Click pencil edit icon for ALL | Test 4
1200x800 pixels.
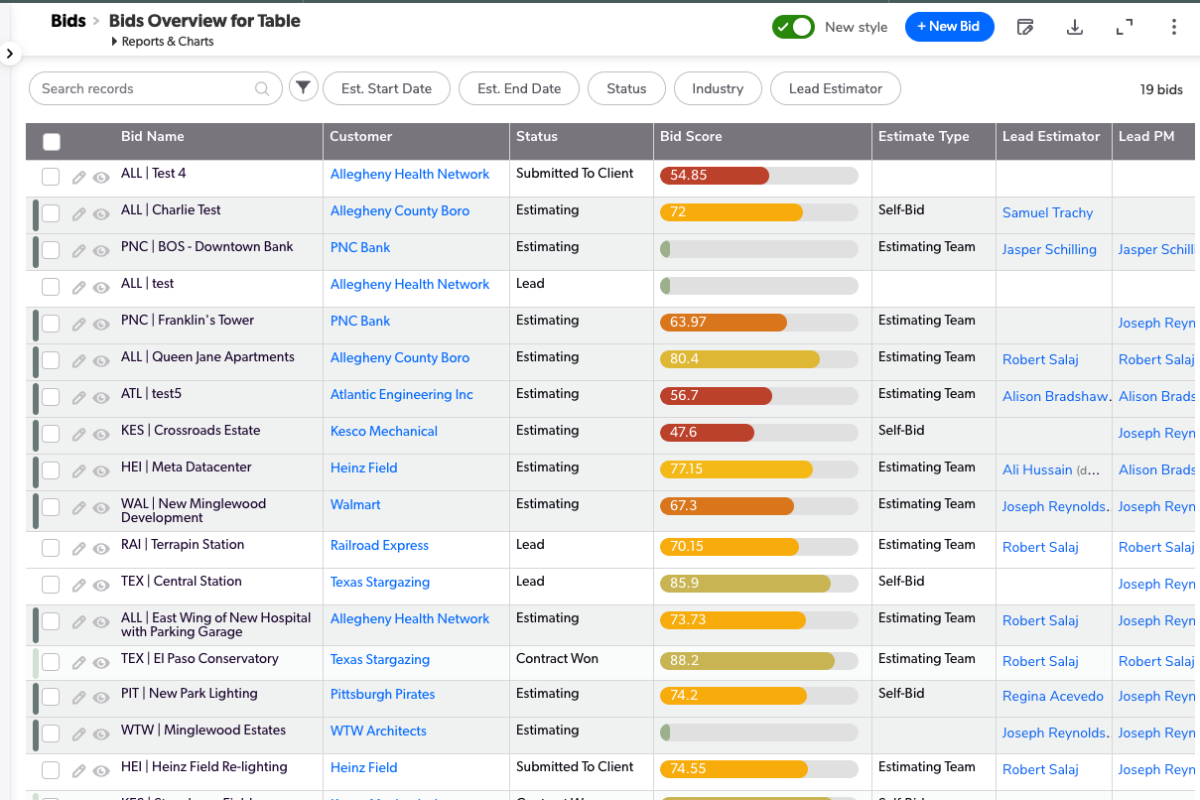[x=79, y=178]
